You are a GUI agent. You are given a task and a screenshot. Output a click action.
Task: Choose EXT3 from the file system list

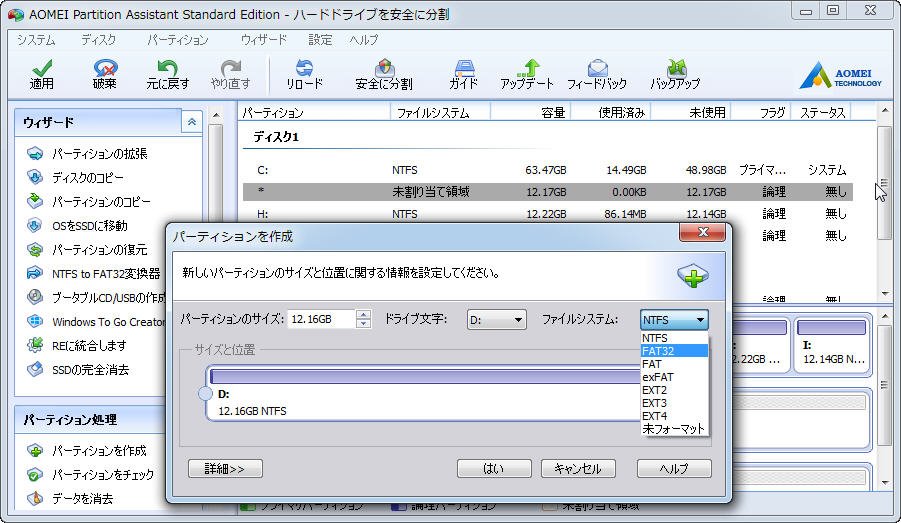pos(675,403)
